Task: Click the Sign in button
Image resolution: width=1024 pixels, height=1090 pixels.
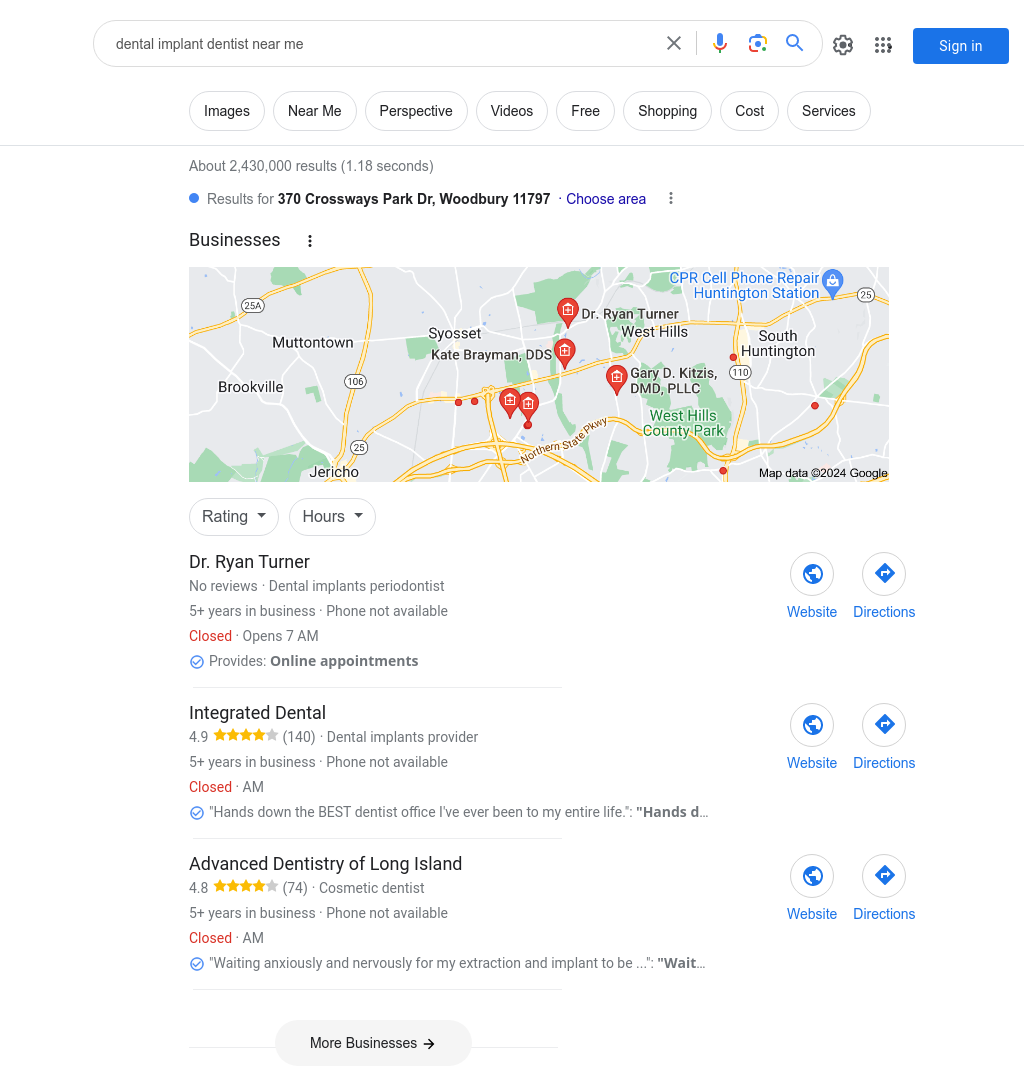Action: click(961, 46)
